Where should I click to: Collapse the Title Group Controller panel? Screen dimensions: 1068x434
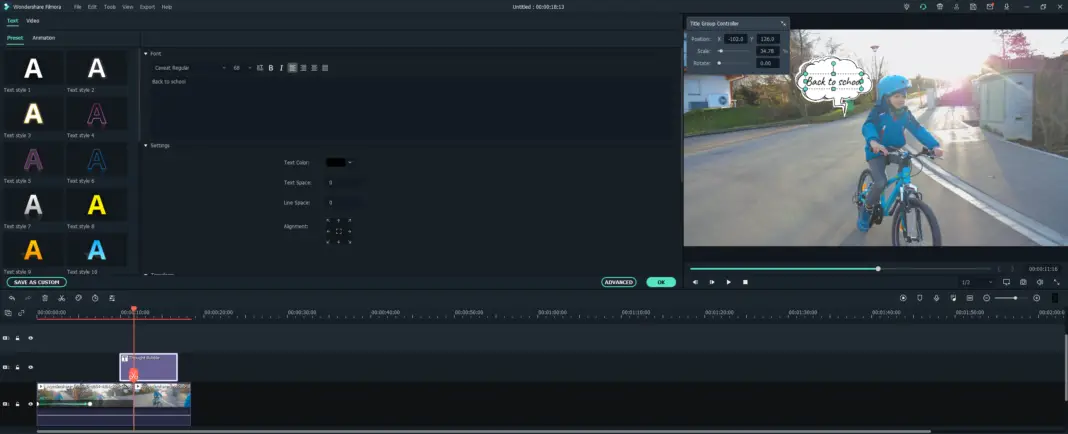783,23
